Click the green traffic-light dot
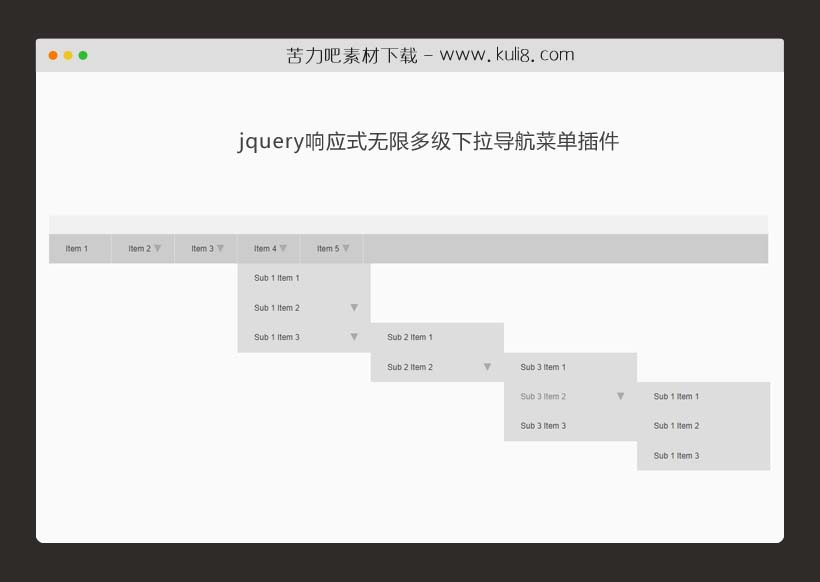Screen dimensions: 820x582 tap(84, 57)
